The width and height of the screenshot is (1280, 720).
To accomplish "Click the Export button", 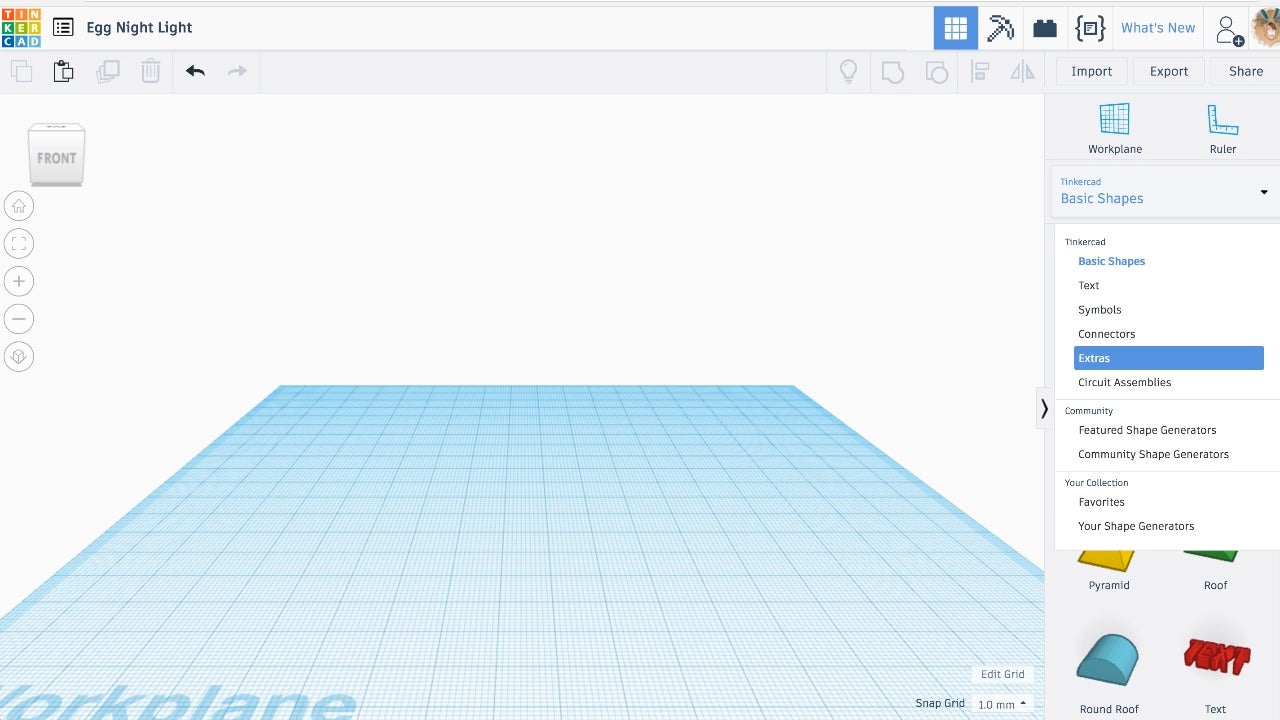I will tap(1168, 71).
